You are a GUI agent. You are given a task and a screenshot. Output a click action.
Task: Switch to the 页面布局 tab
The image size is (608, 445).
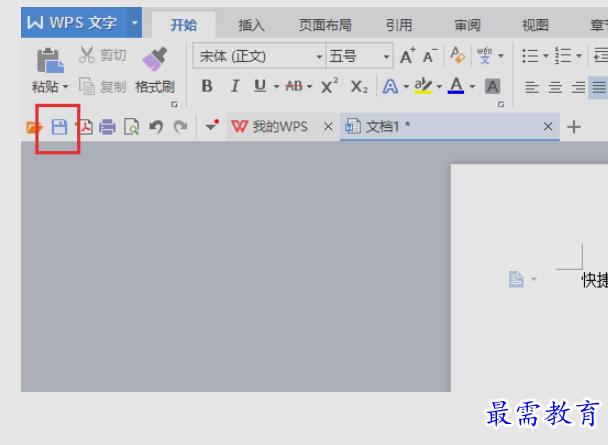[x=325, y=25]
